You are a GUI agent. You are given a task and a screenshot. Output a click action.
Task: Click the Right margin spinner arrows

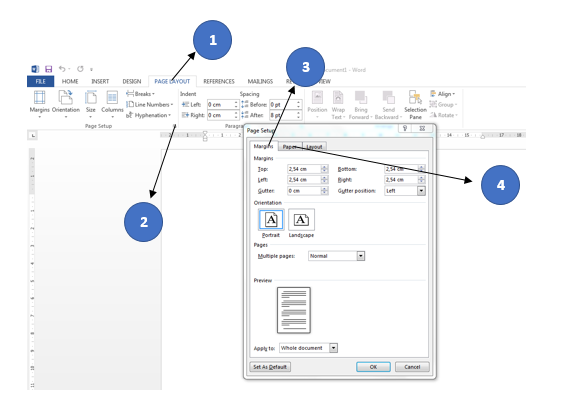tap(422, 180)
